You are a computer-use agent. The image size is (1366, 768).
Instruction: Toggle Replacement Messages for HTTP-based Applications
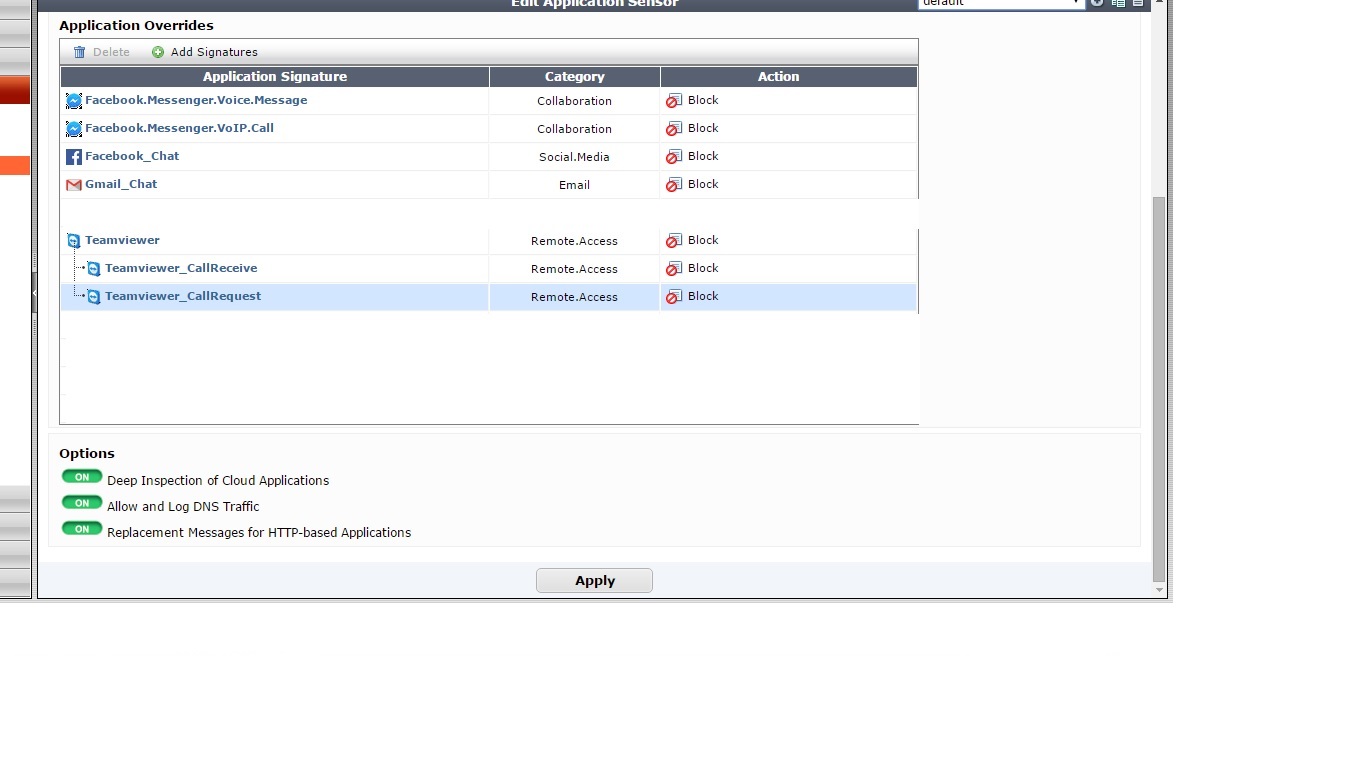click(82, 529)
